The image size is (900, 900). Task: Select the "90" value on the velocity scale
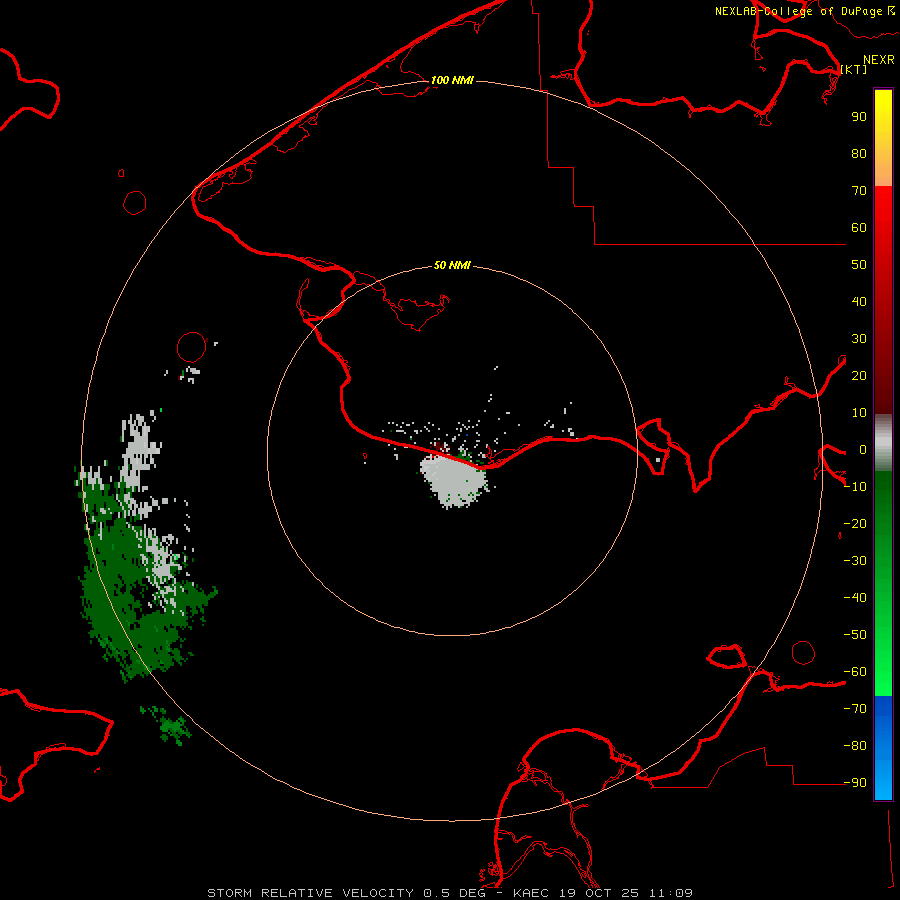[x=859, y=117]
